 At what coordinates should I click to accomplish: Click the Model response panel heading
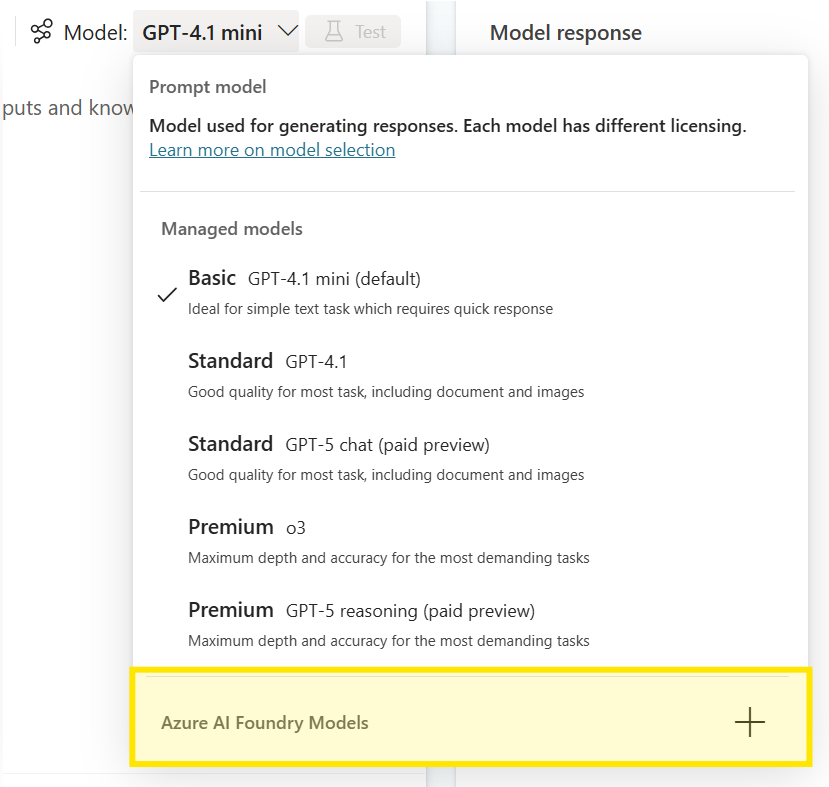(566, 33)
